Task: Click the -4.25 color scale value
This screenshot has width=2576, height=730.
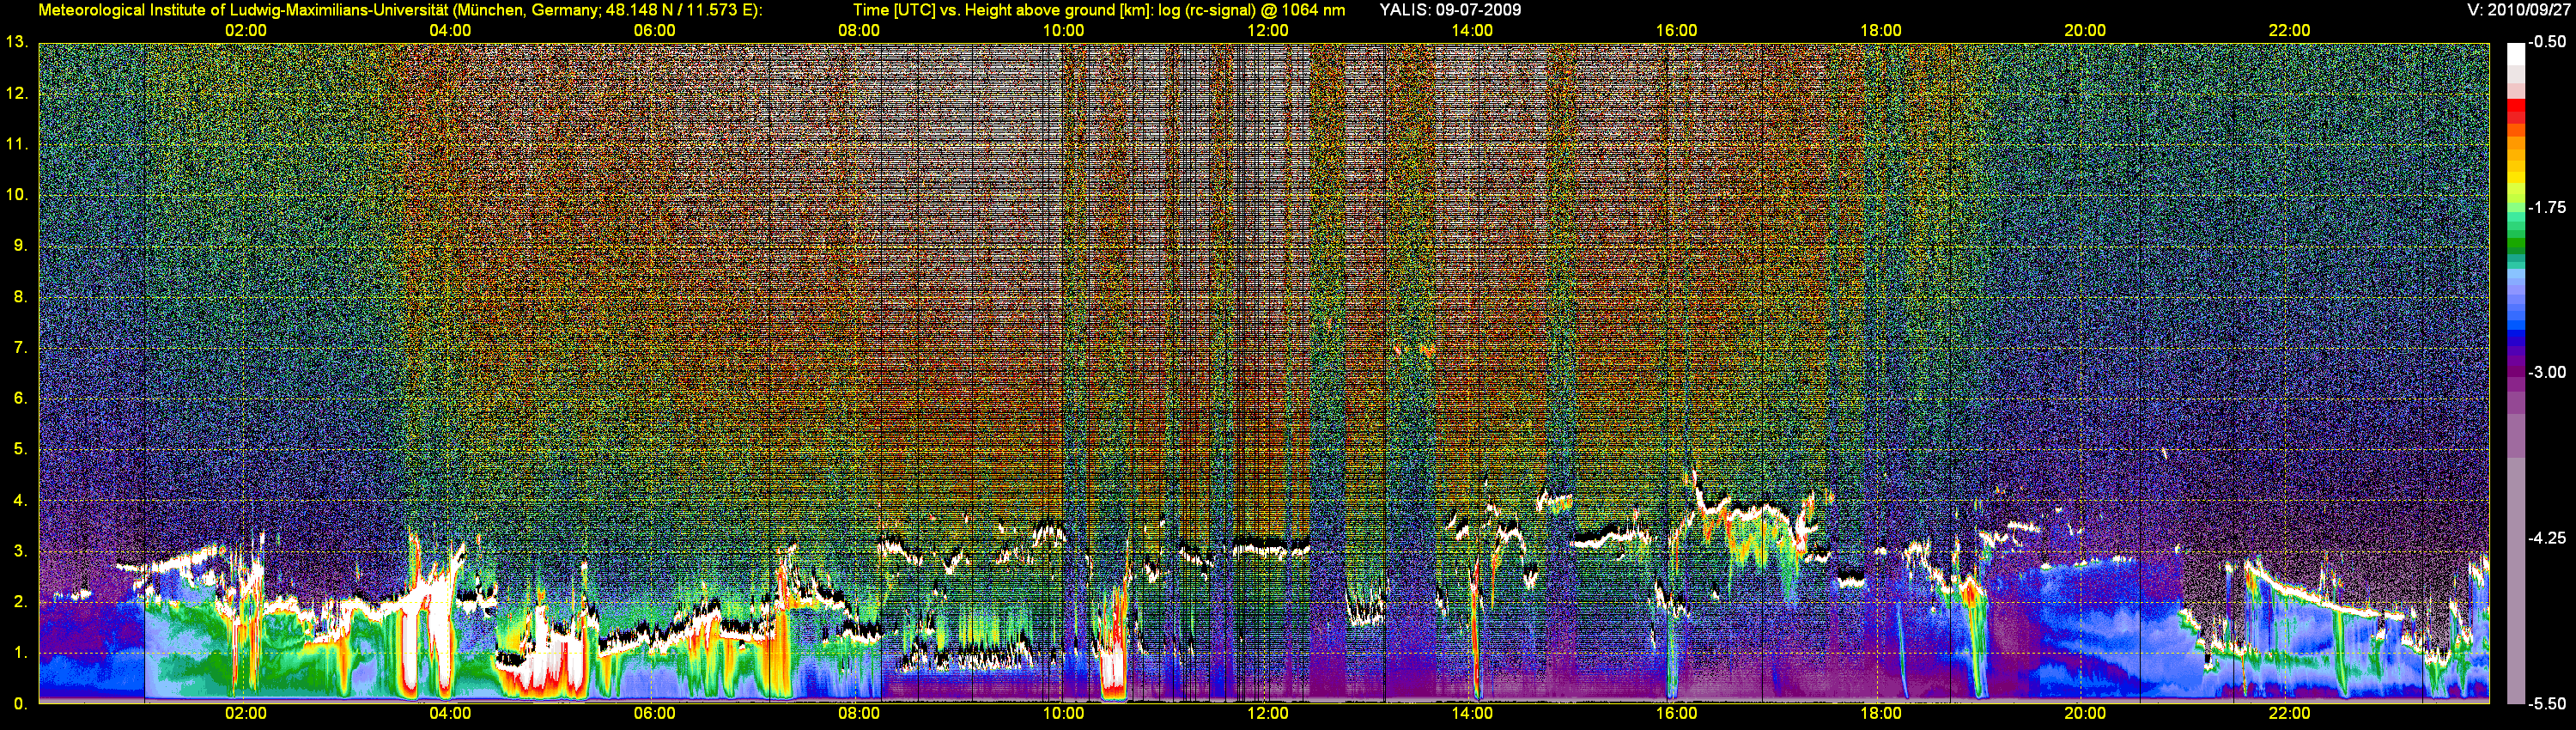Action: 2547,538
